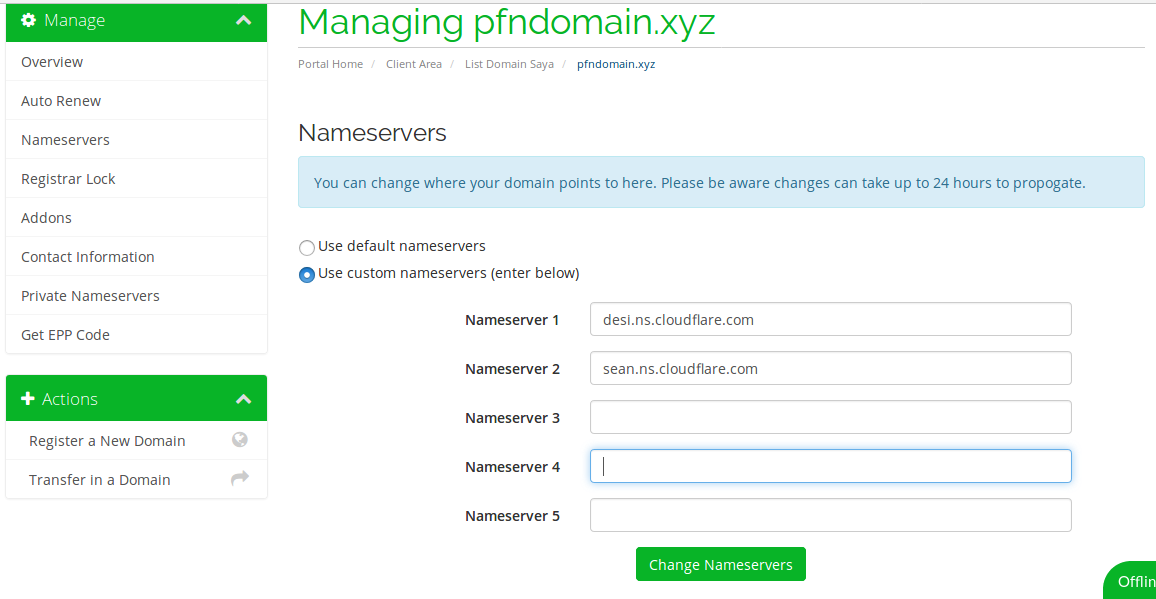Open Contact Information
This screenshot has height=599, width=1156.
click(136, 257)
